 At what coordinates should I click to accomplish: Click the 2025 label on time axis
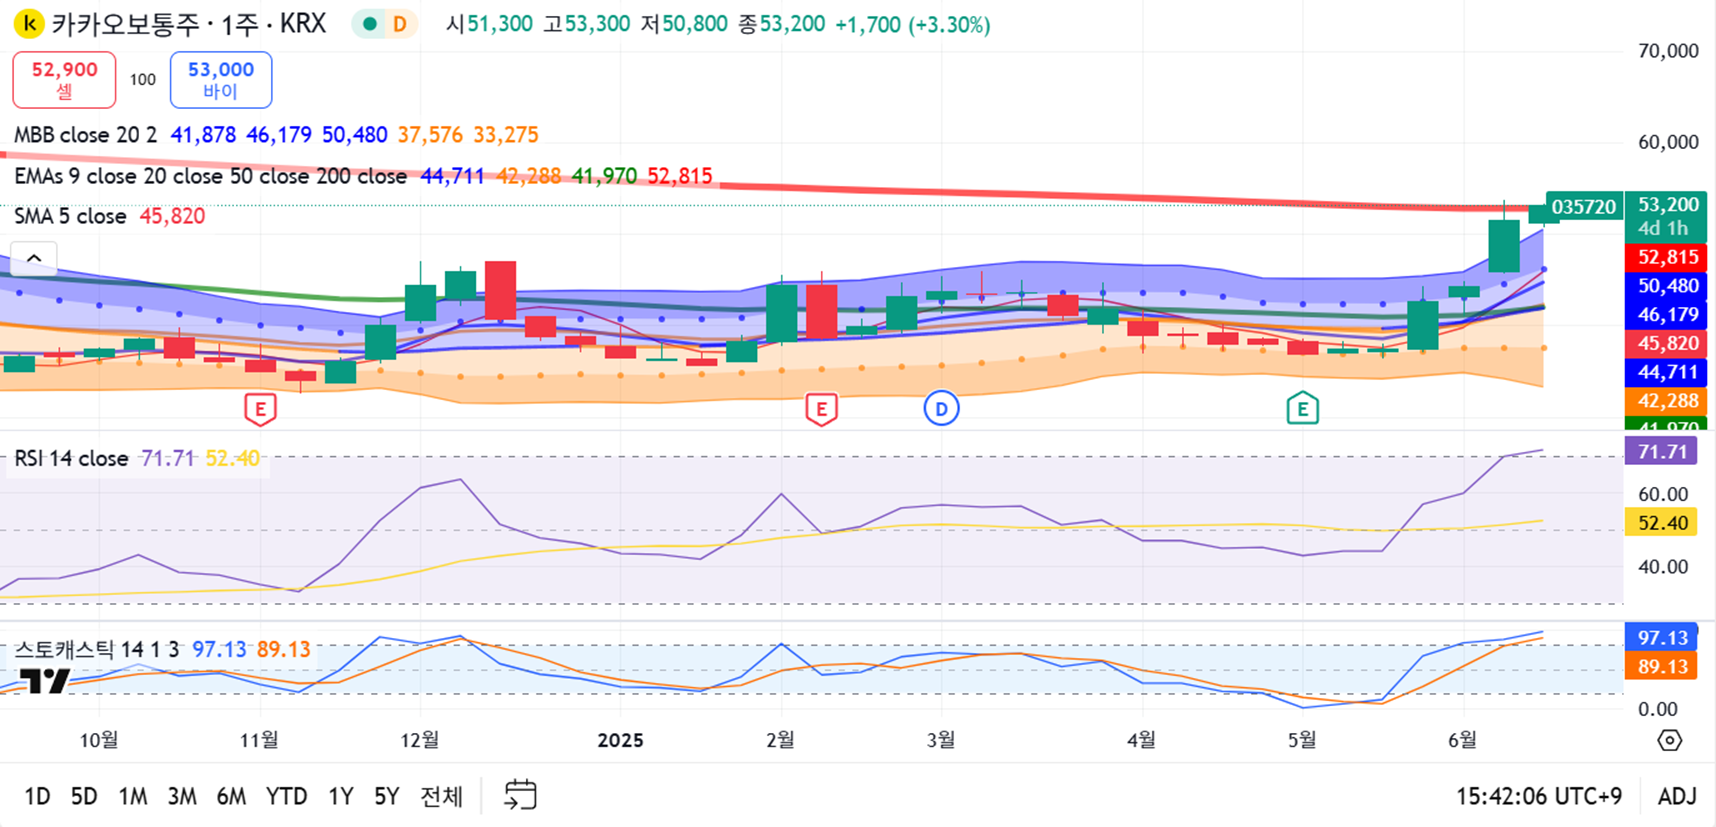click(620, 740)
